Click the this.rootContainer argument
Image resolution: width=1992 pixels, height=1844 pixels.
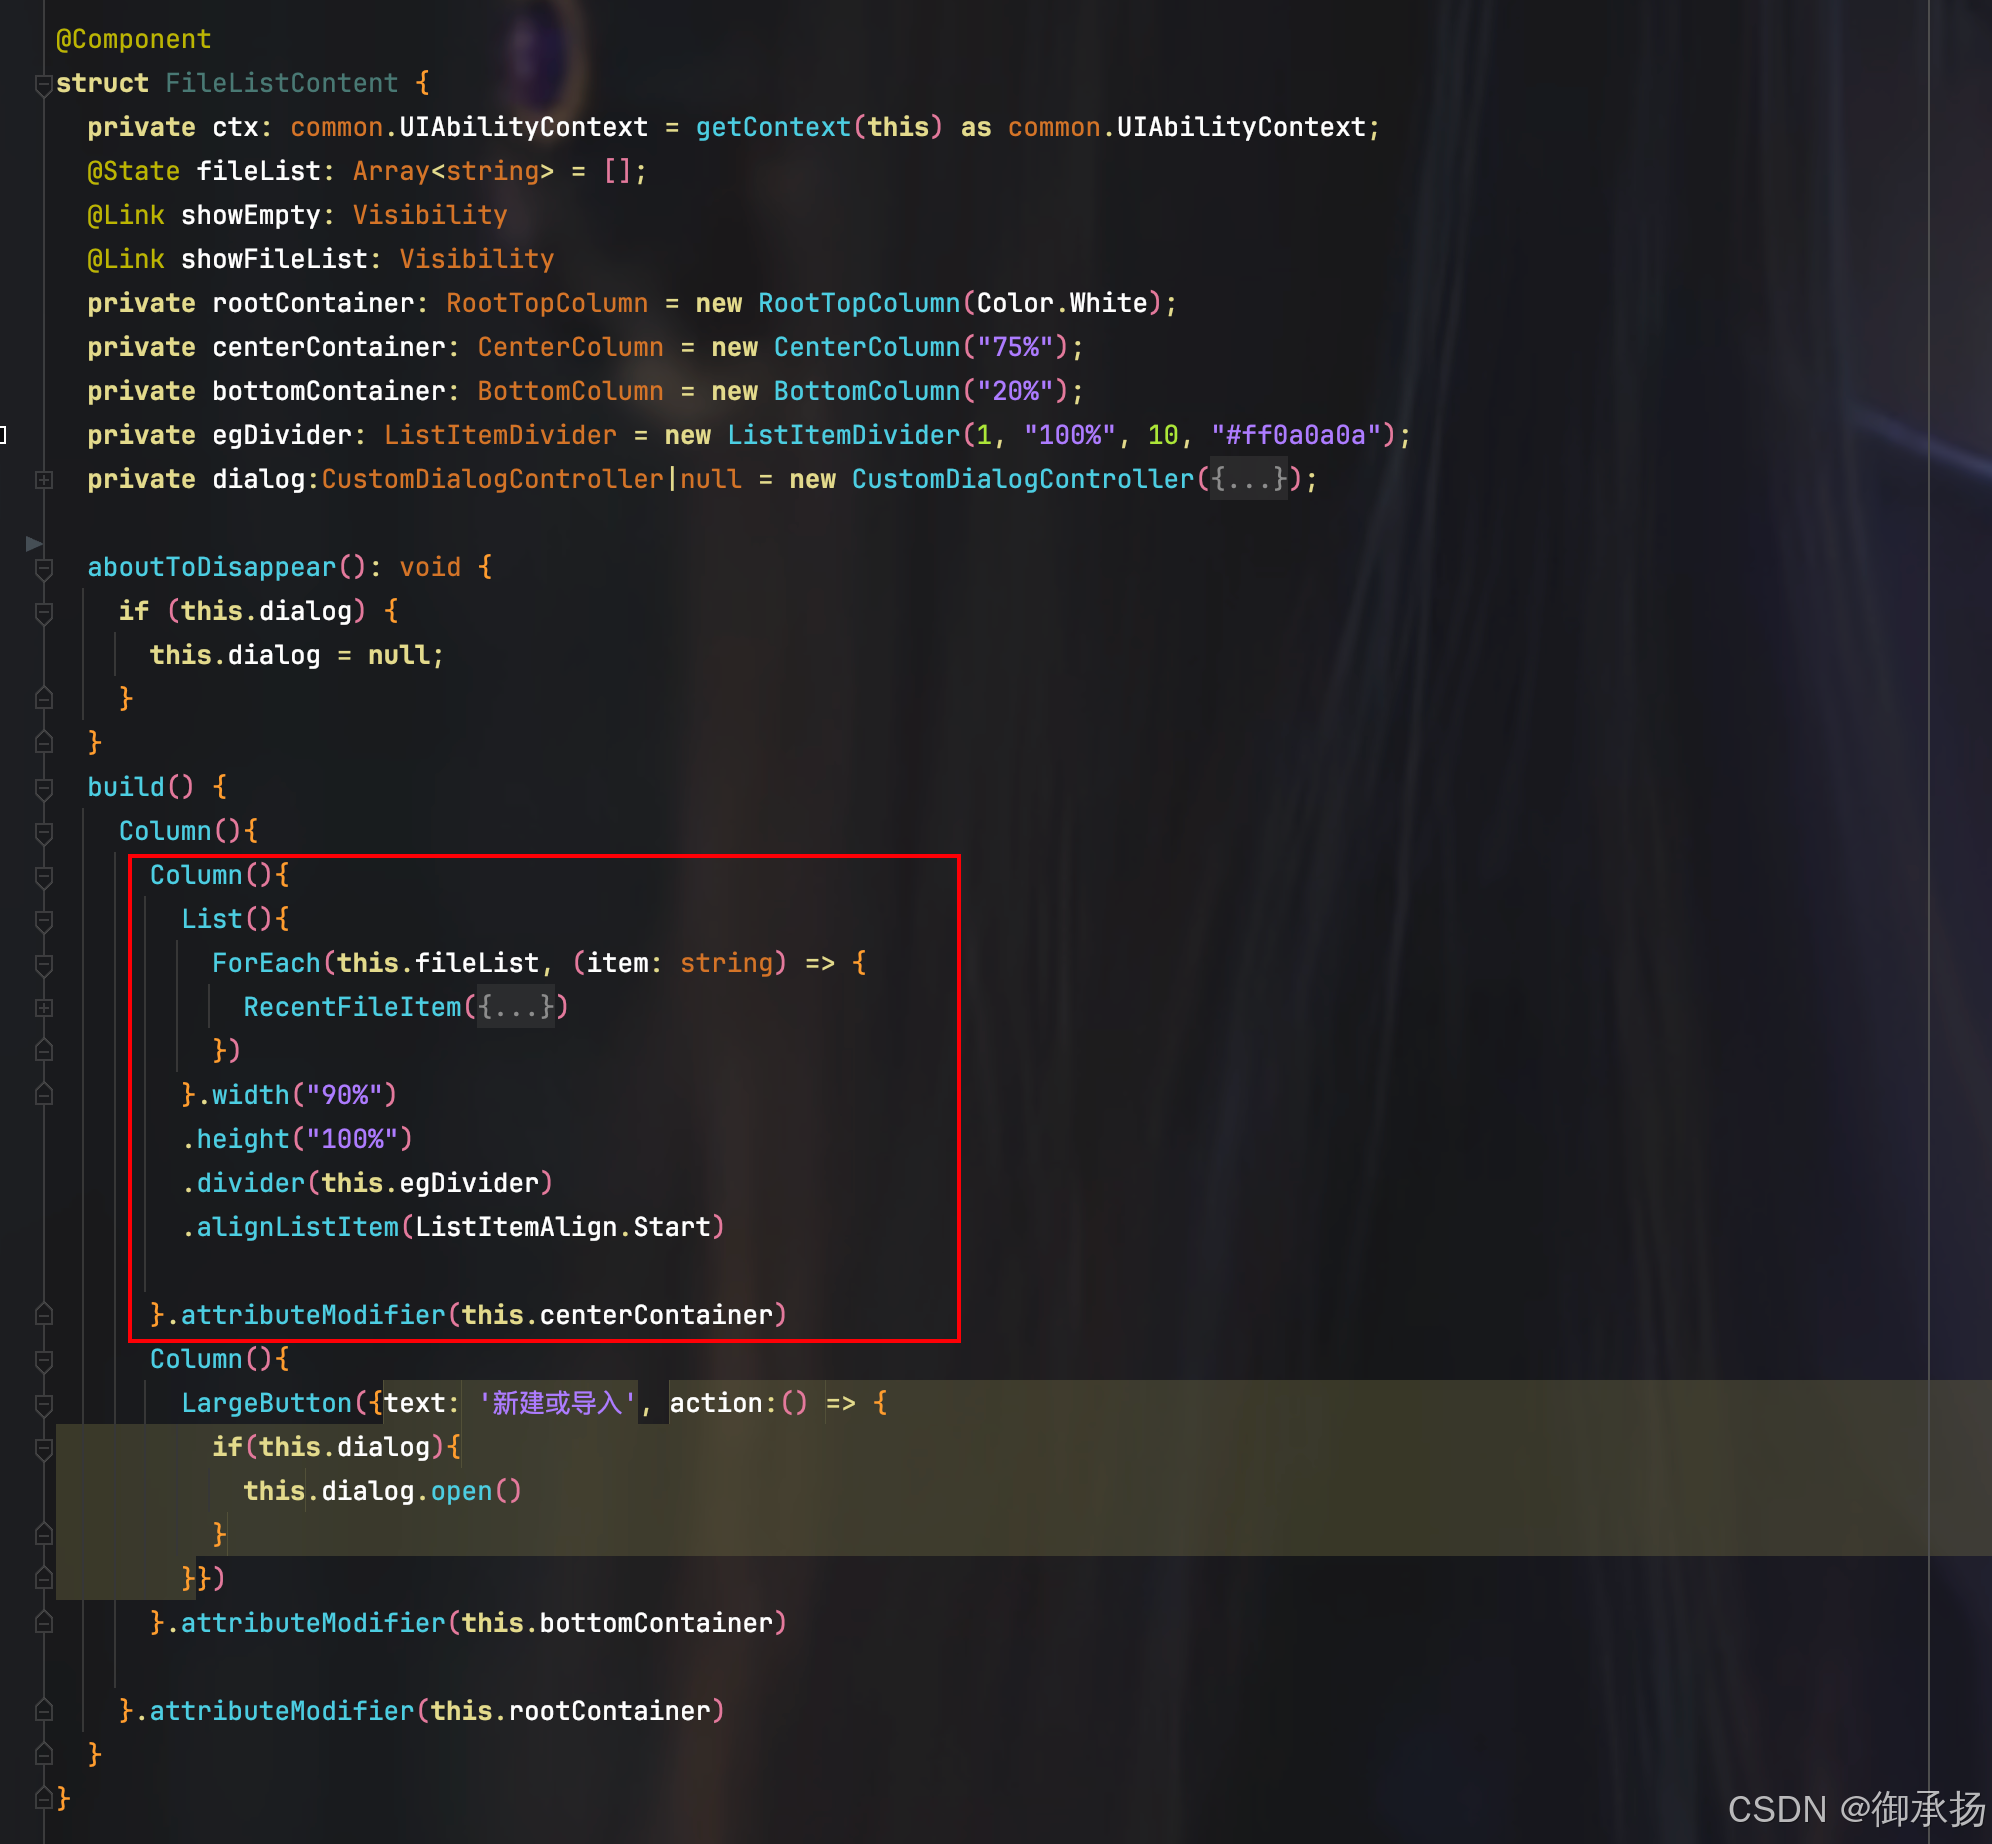[570, 1711]
